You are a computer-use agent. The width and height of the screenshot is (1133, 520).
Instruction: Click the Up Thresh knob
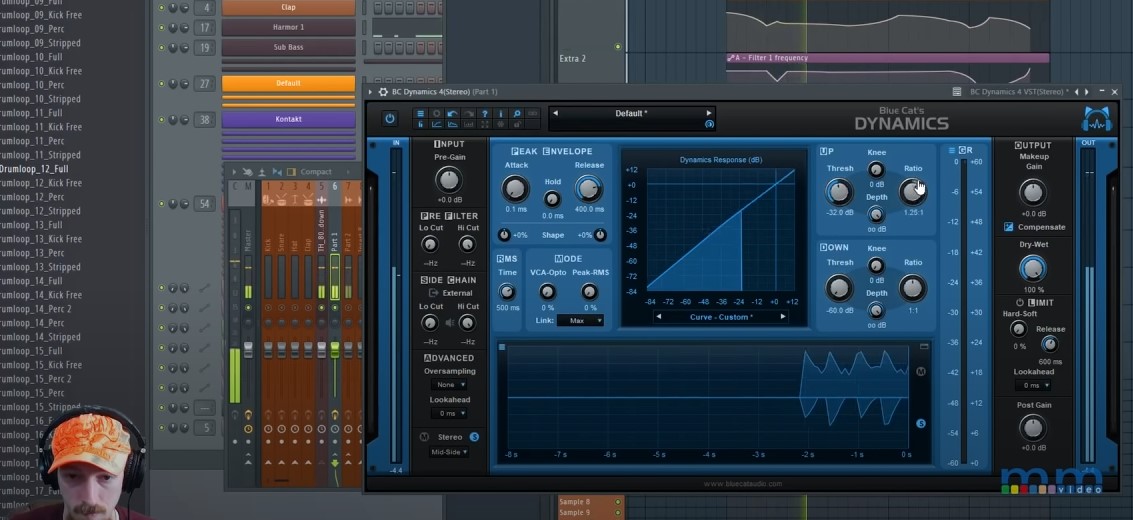click(x=839, y=192)
